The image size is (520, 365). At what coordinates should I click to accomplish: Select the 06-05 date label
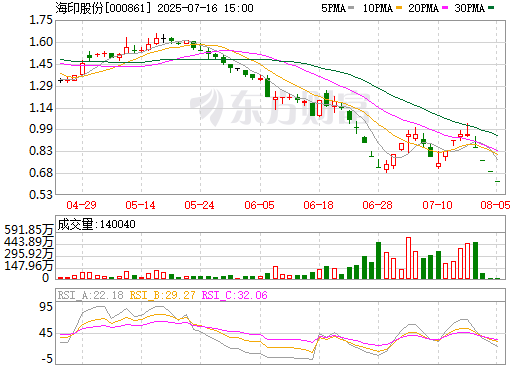click(x=259, y=205)
